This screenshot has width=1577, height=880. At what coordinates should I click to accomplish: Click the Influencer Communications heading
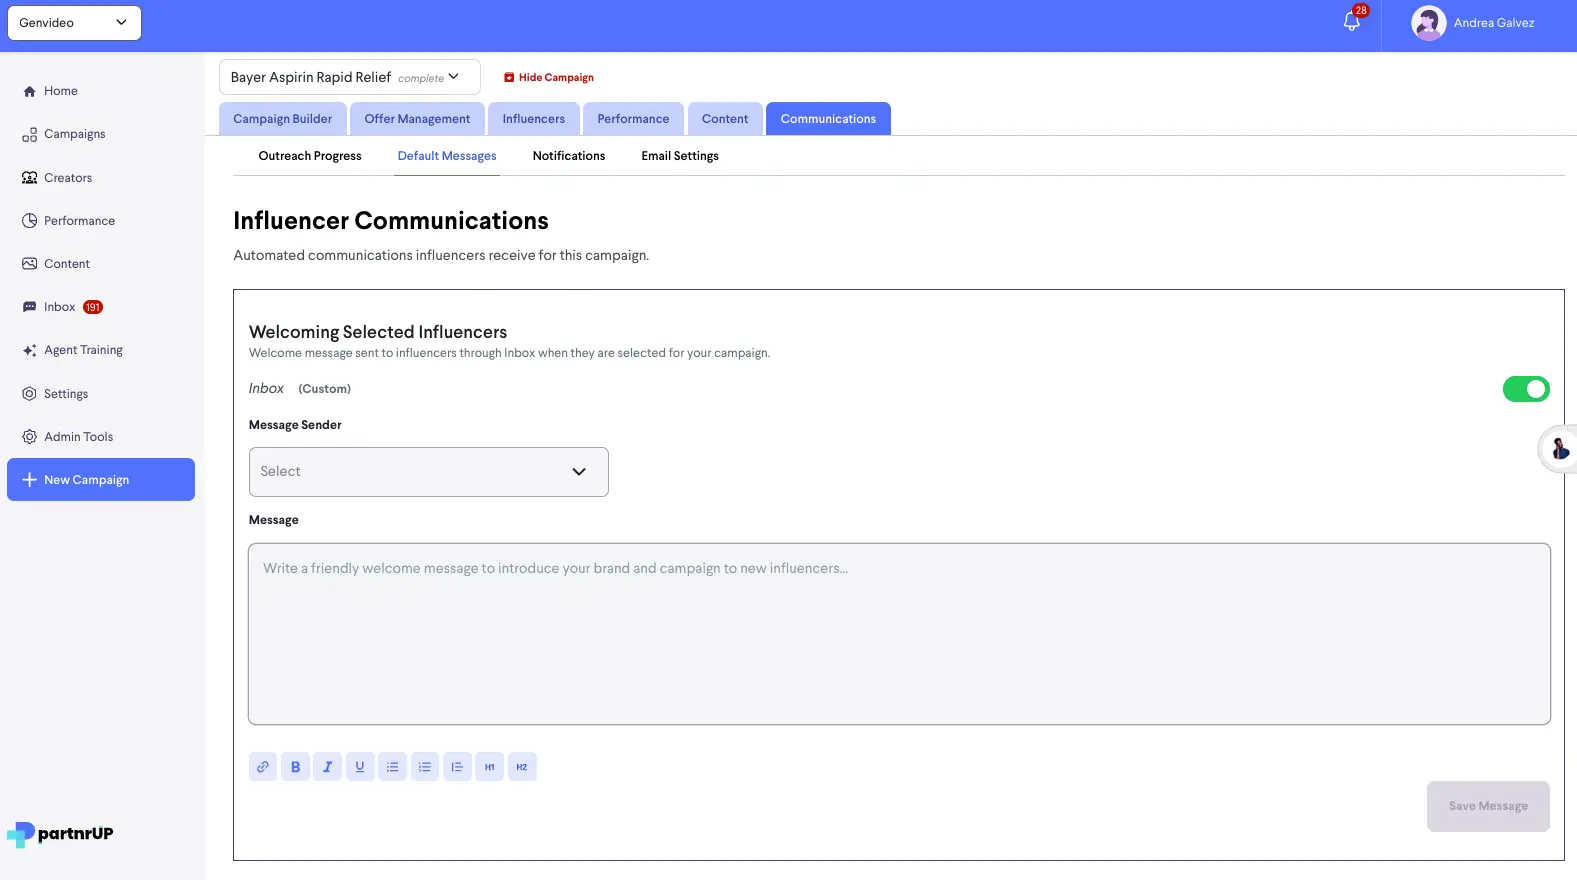pyautogui.click(x=391, y=221)
